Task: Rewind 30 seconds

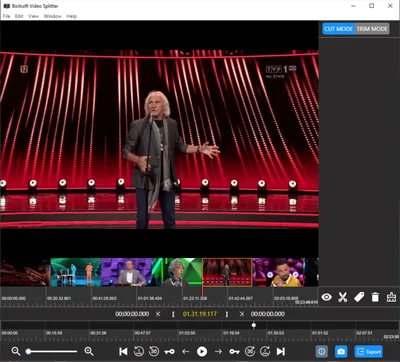Action: [x=154, y=351]
